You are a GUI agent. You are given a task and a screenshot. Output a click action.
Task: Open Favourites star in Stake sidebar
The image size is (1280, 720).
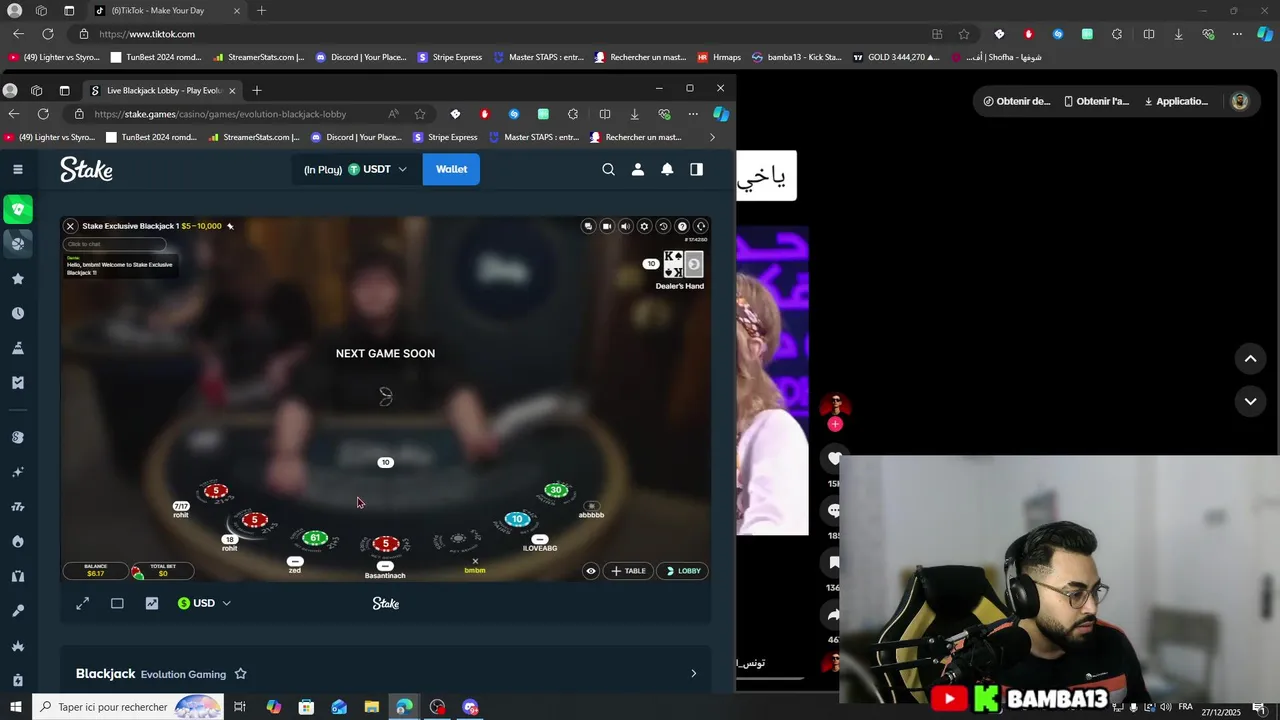[x=18, y=279]
